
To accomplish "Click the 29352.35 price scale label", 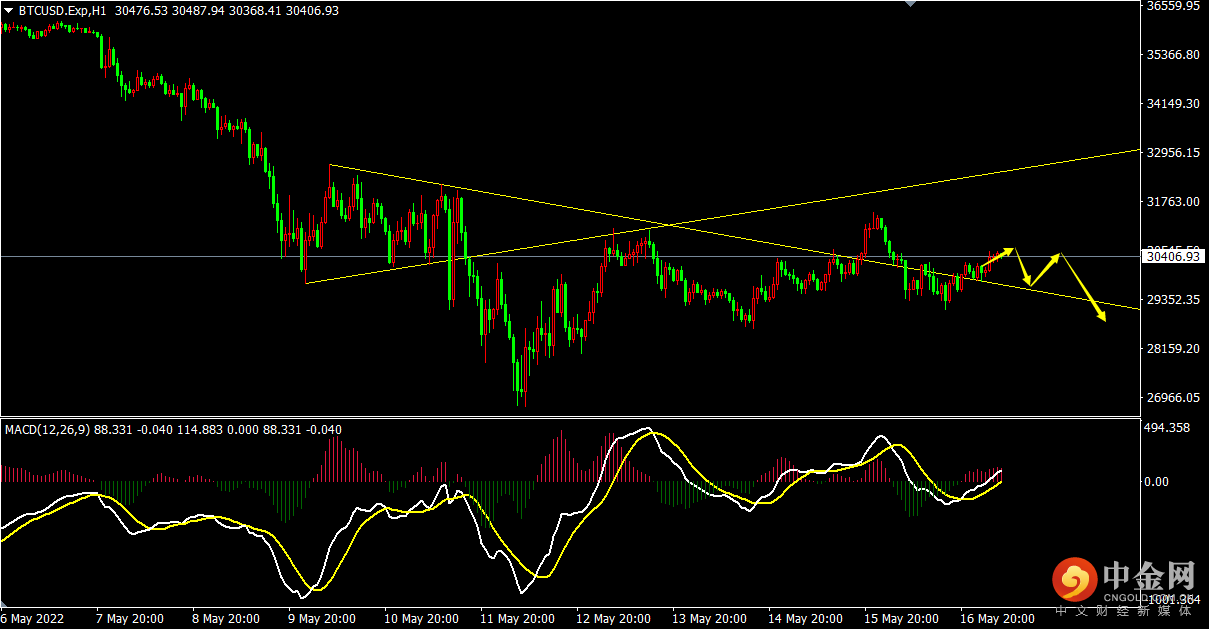I will (1172, 300).
